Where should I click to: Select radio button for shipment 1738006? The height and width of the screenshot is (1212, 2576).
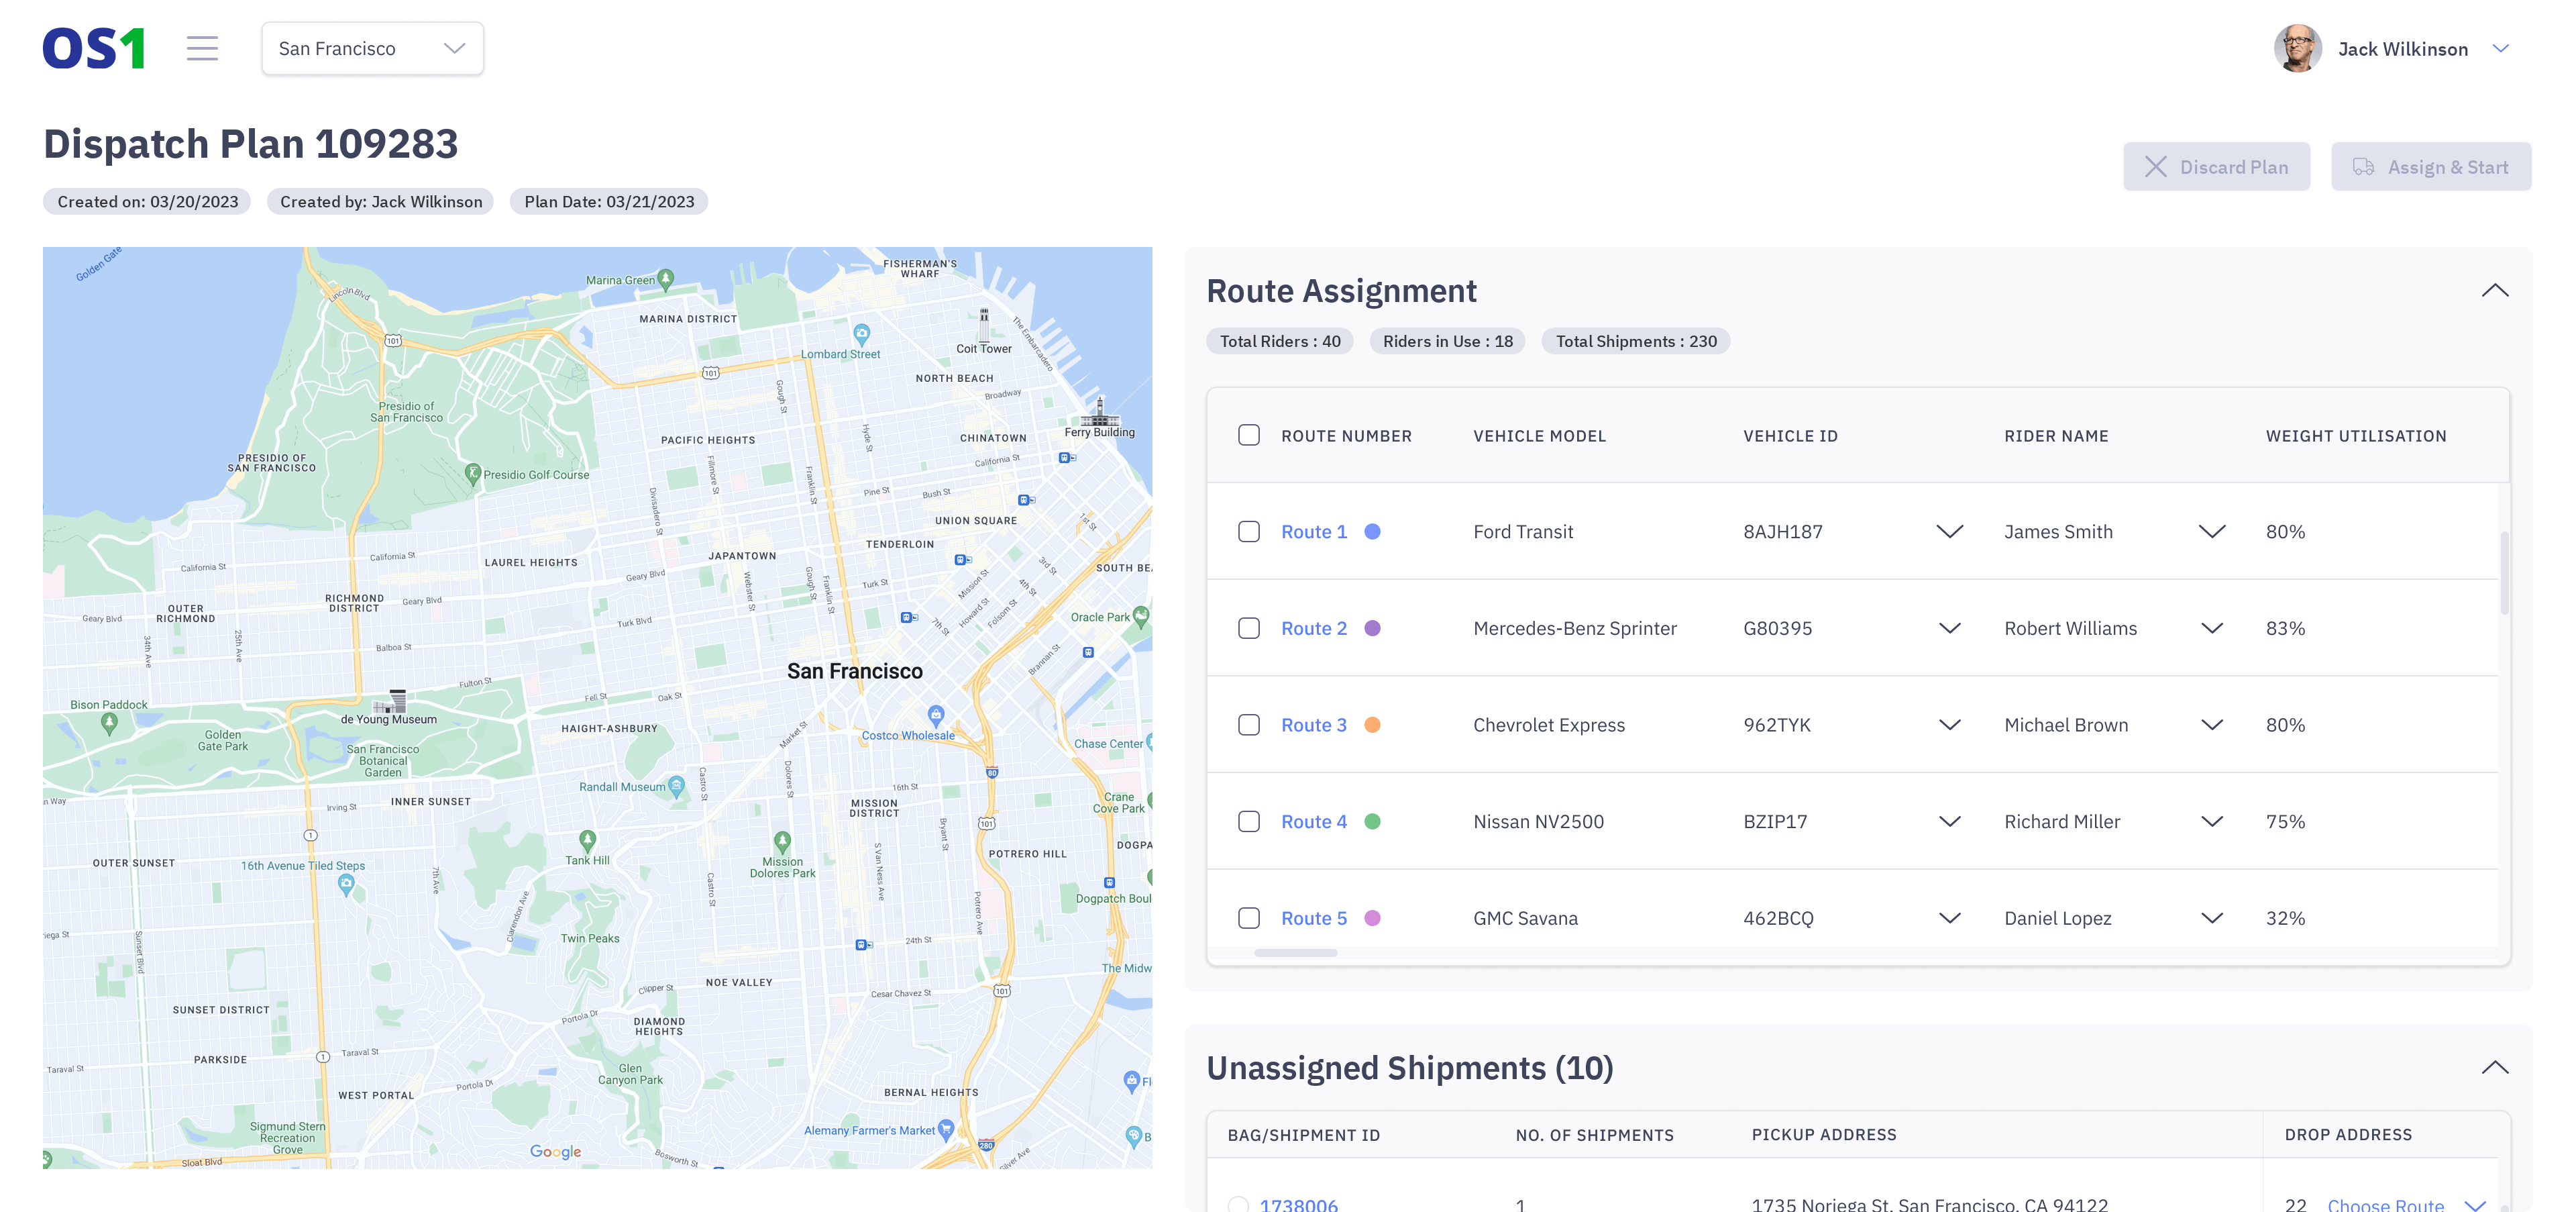click(x=1238, y=1205)
